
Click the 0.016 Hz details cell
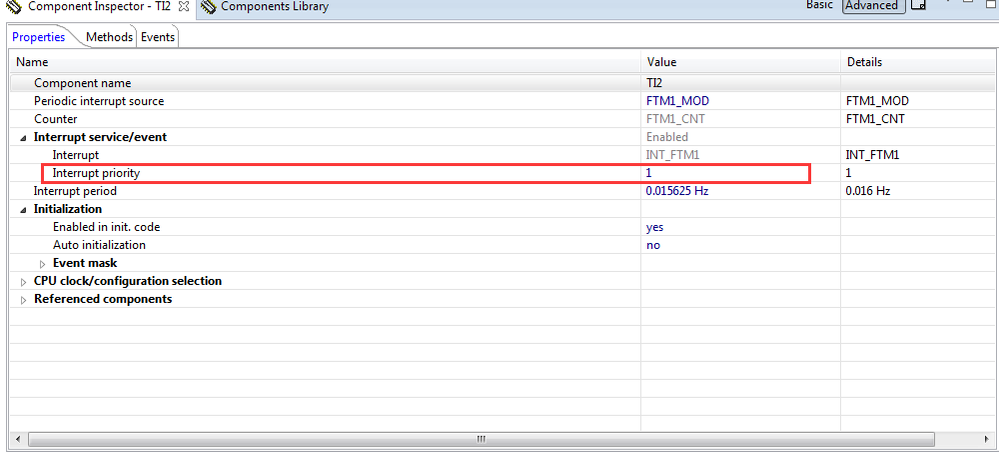919,191
